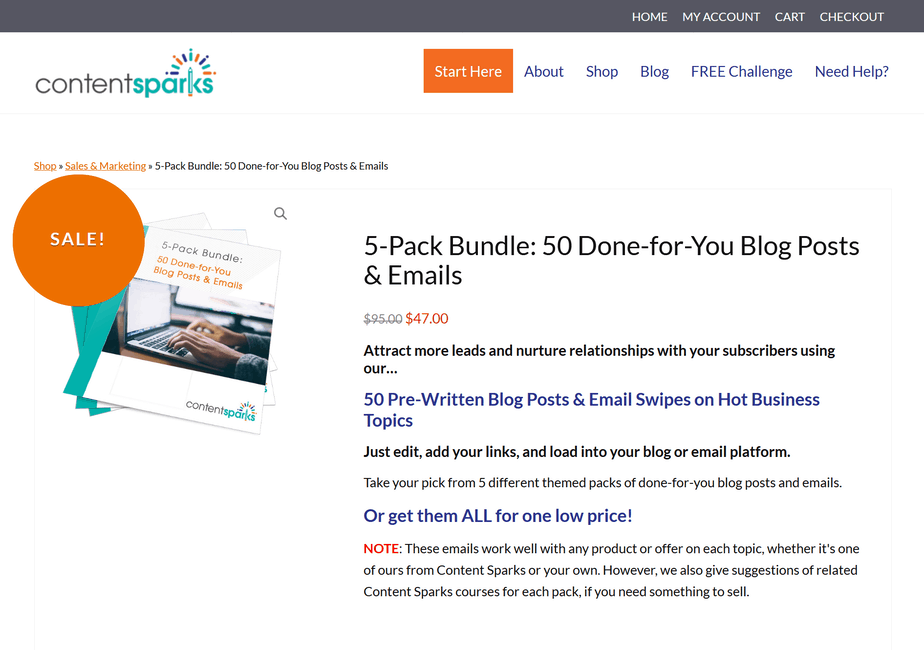Click the Sales & Marketing breadcrumb

[x=105, y=166]
